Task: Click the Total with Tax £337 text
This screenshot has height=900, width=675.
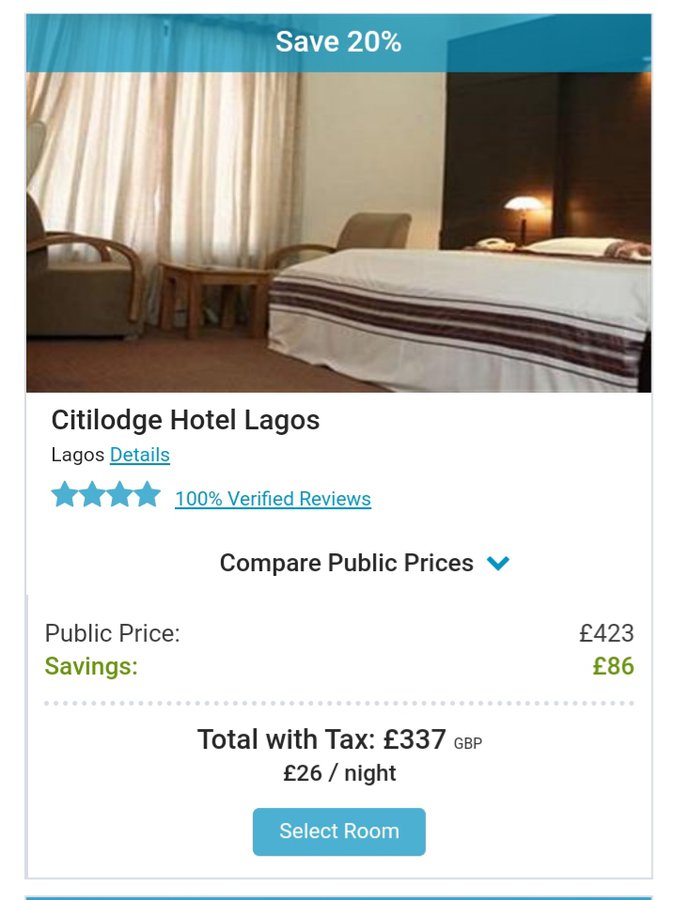Action: (x=321, y=740)
